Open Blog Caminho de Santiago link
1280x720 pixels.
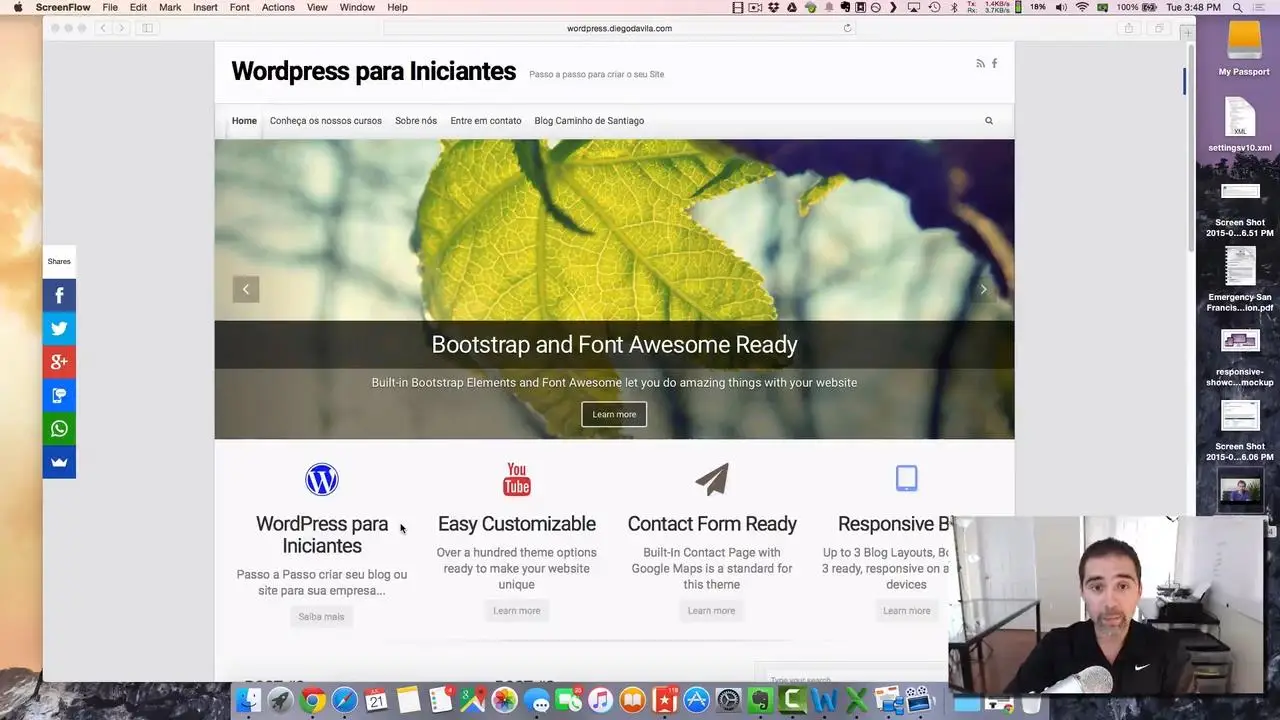(x=589, y=121)
